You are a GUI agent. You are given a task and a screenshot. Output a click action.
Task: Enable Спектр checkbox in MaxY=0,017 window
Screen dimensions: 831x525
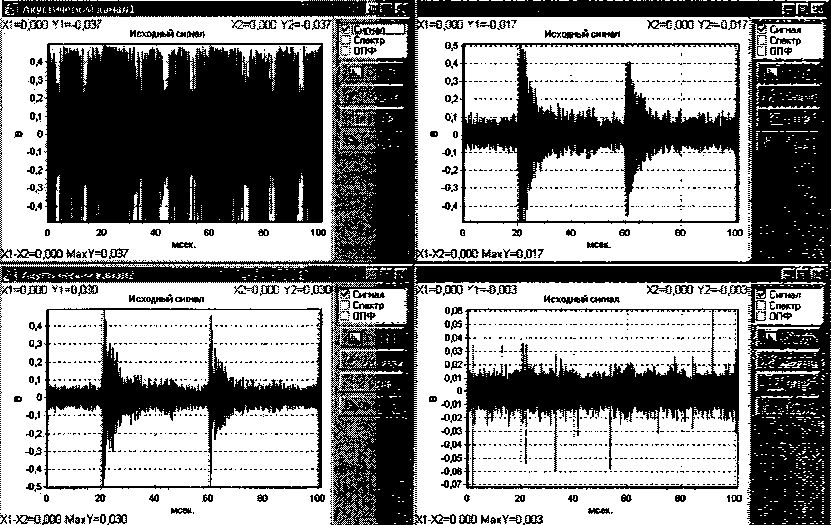point(762,40)
